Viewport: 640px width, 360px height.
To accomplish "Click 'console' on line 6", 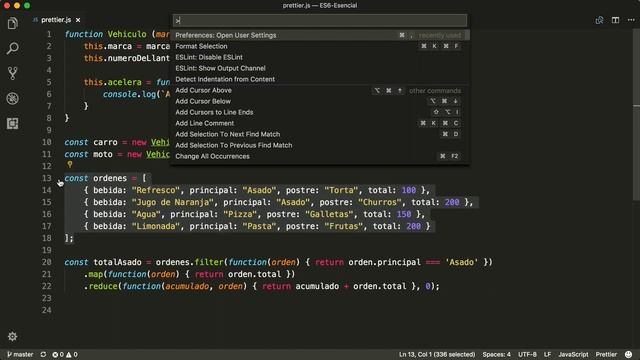I will [119, 94].
